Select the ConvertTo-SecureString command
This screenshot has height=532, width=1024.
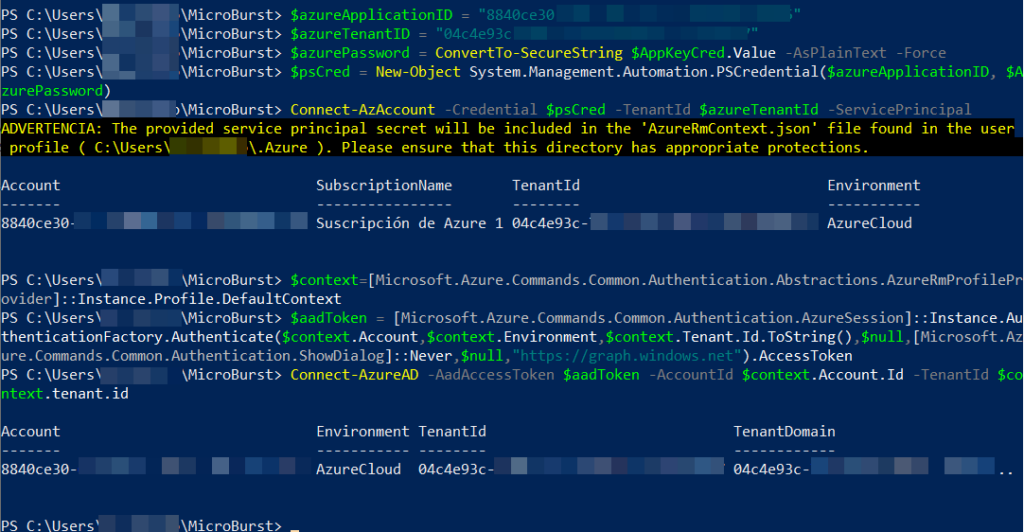tap(529, 52)
